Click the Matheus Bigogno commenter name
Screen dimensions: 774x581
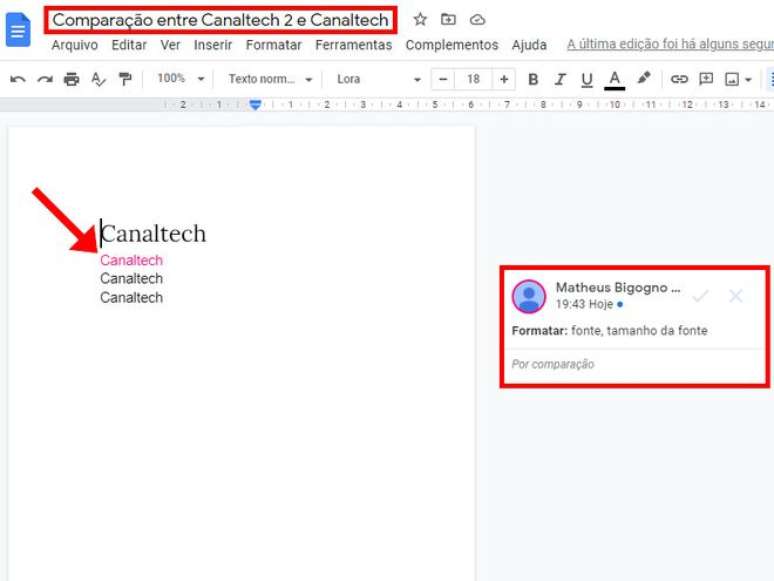(x=618, y=288)
